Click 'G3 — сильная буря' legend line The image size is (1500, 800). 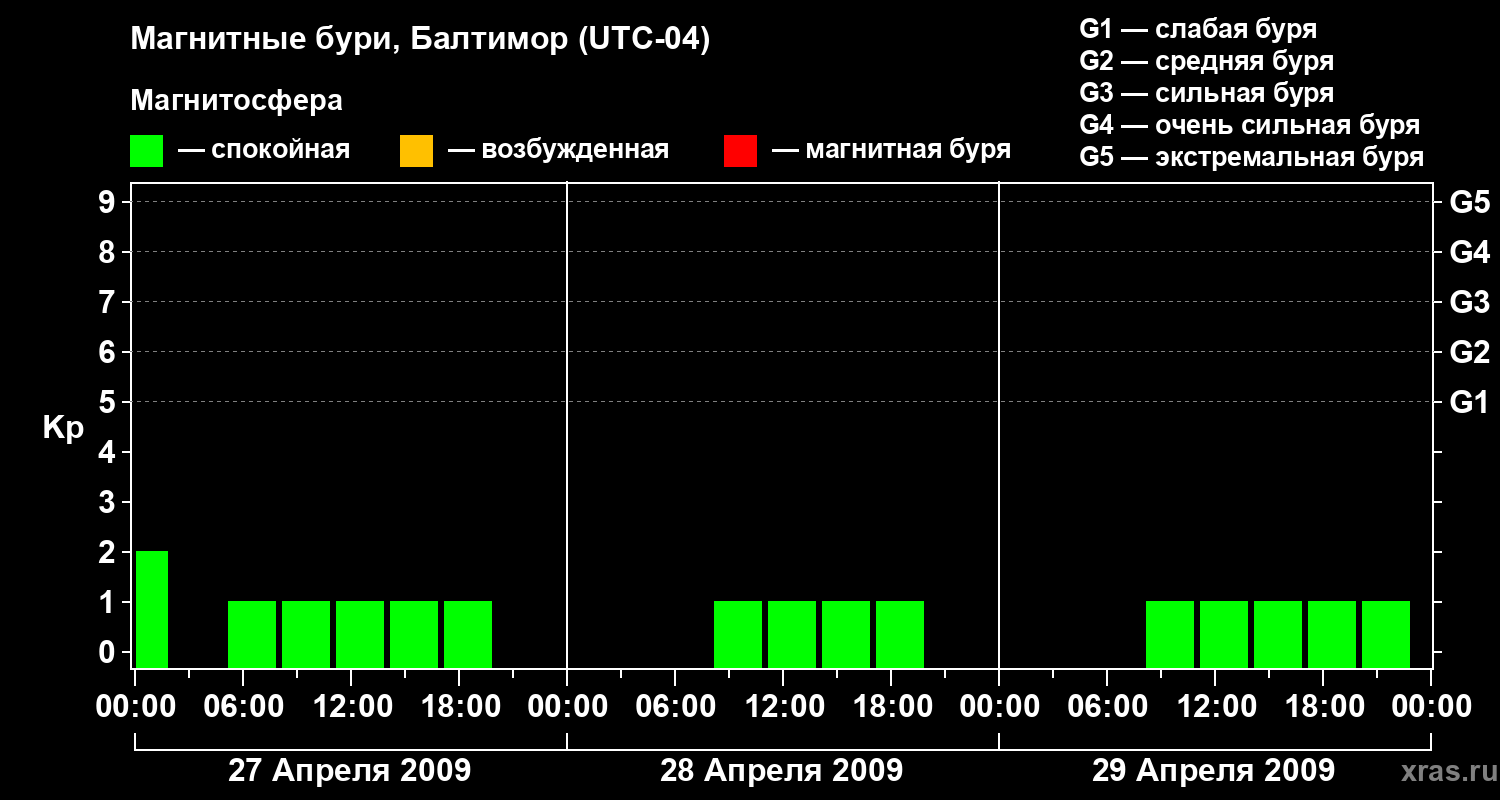pos(1207,93)
